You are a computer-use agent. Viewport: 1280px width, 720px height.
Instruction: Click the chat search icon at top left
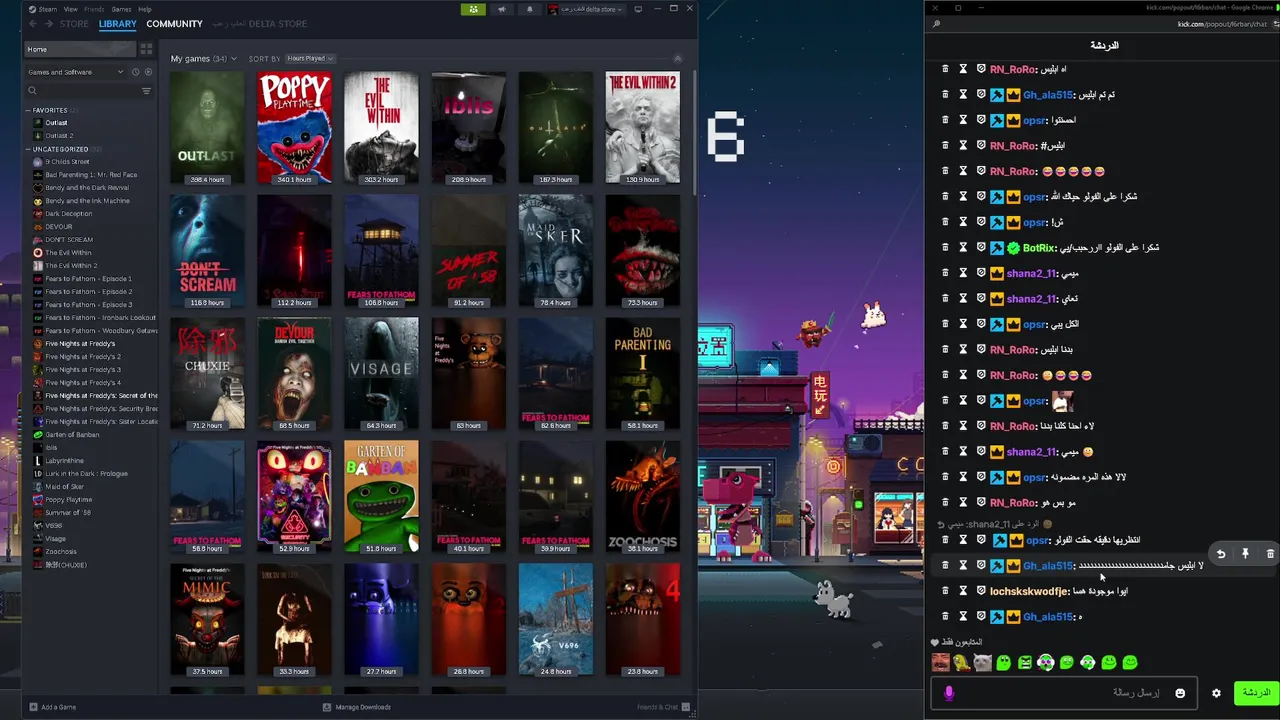click(936, 24)
